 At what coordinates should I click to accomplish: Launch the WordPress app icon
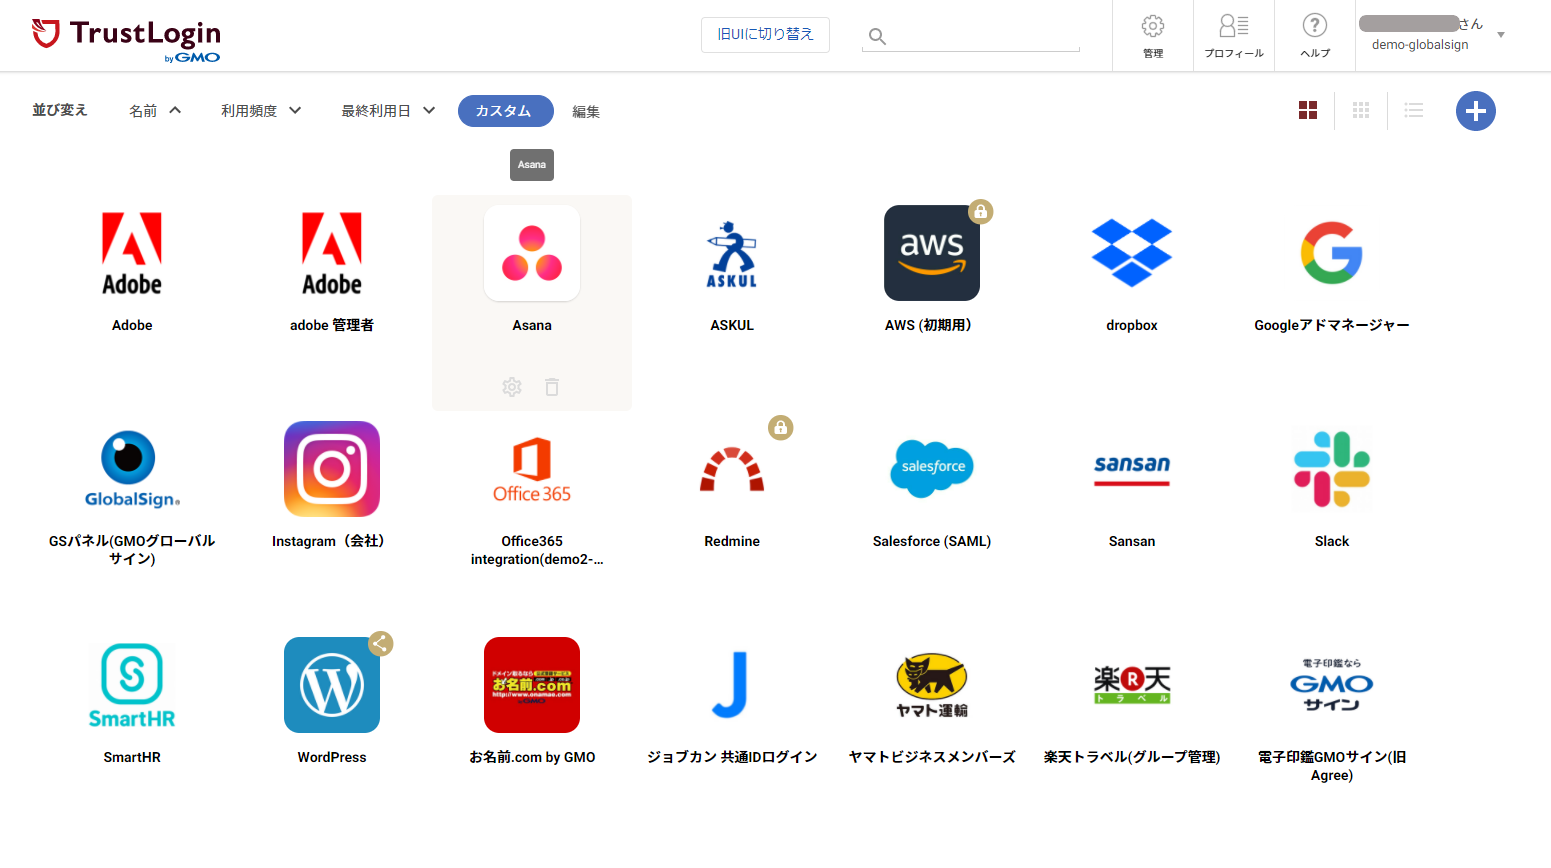[x=332, y=685]
